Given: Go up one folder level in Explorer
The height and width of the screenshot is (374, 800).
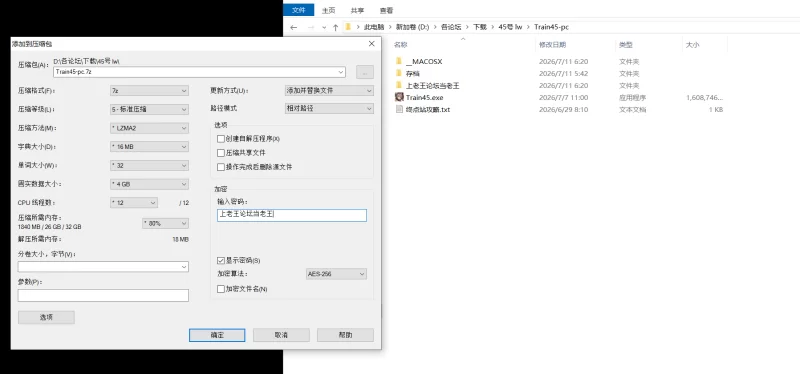Looking at the screenshot, I should point(335,27).
